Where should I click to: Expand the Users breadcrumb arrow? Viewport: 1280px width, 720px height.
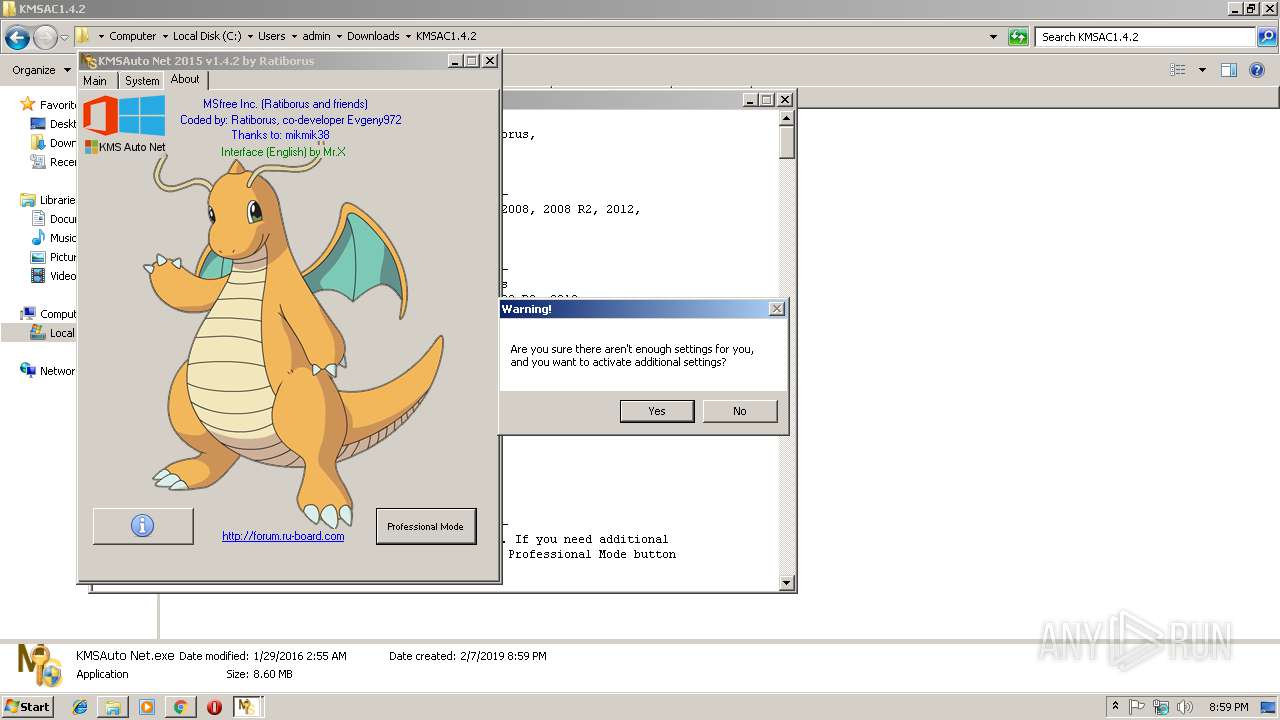[x=294, y=36]
